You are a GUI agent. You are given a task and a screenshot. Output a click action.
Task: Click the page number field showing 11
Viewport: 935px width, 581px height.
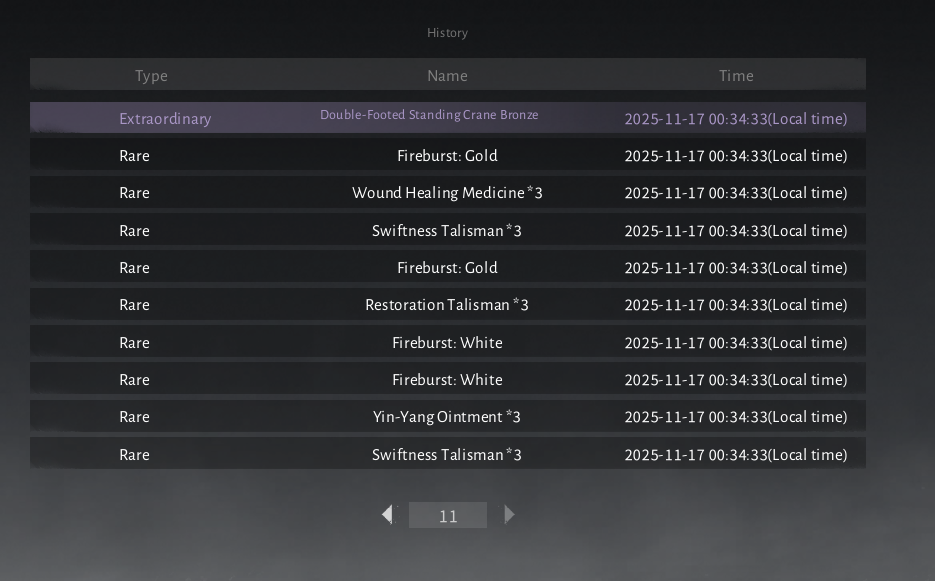[448, 516]
